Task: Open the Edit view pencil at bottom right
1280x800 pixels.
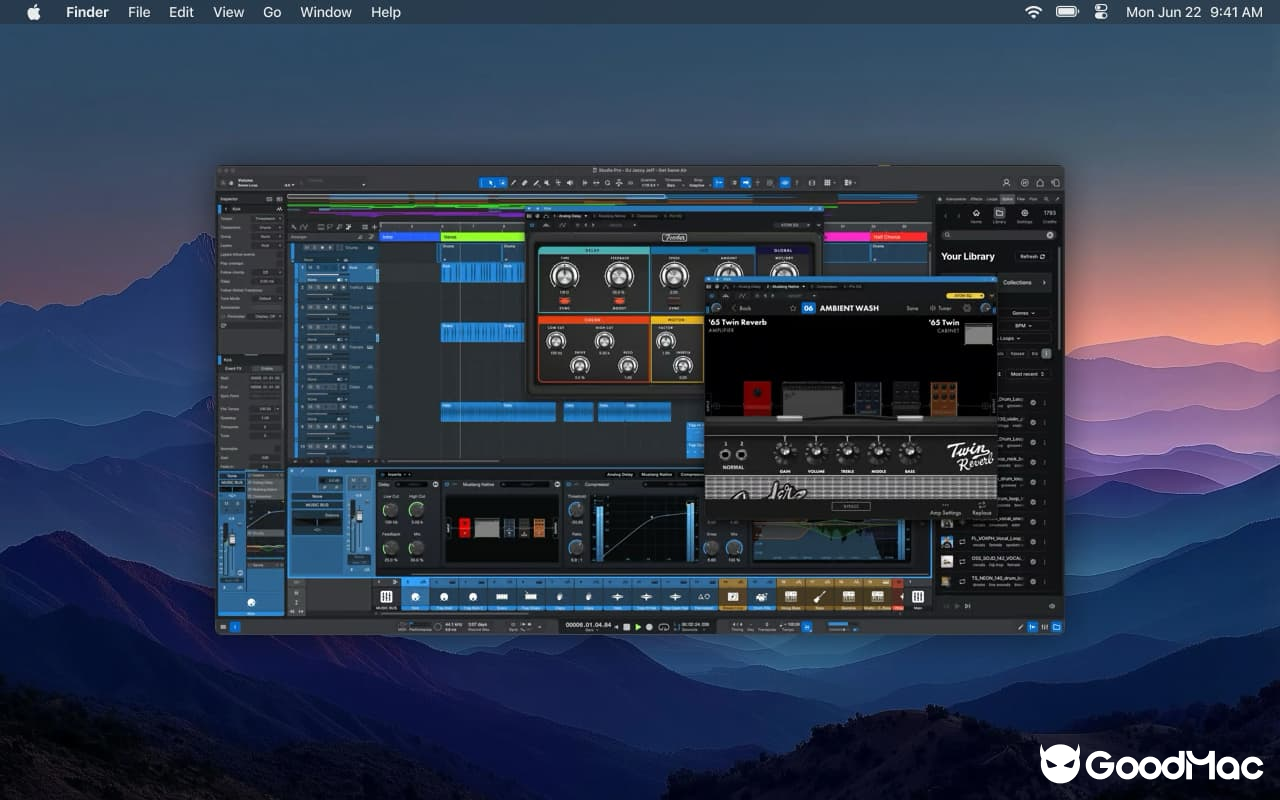Action: [x=1020, y=627]
